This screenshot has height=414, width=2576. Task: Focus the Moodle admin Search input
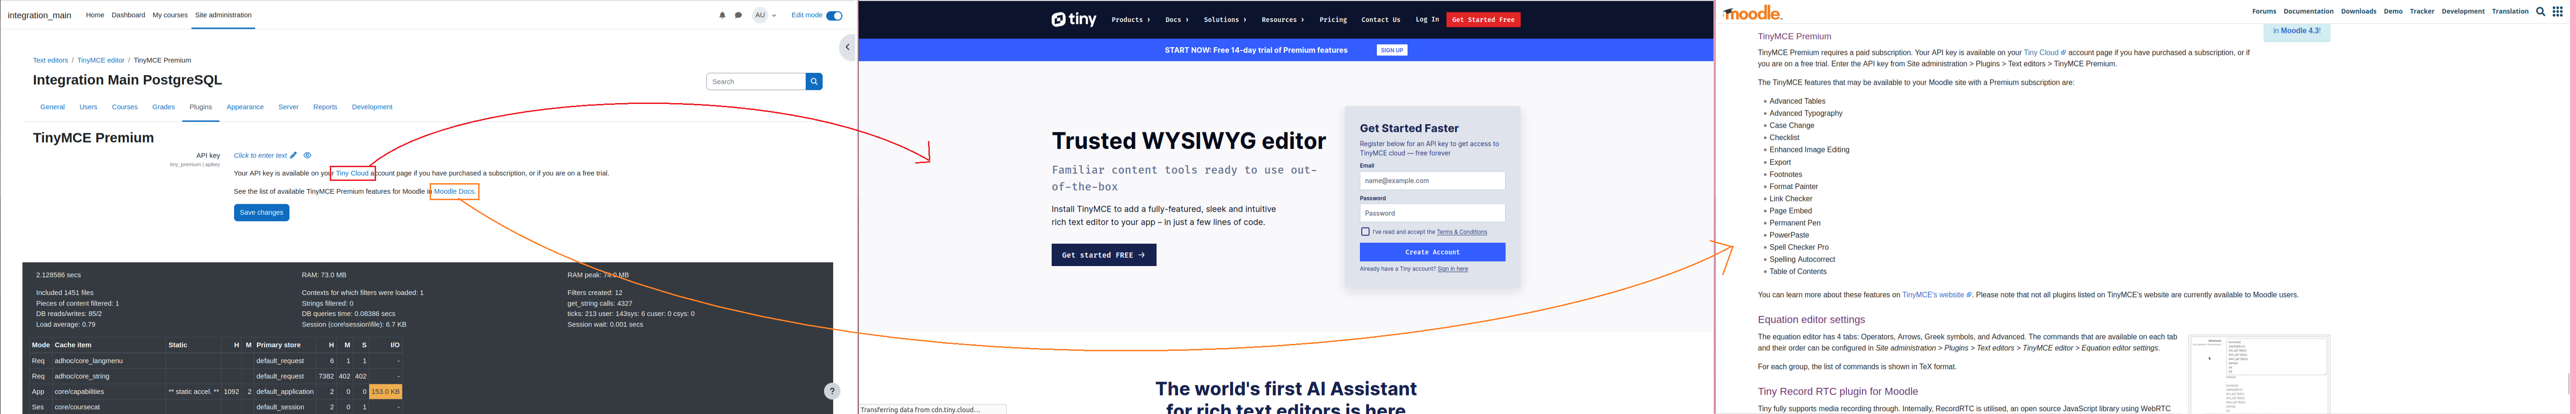pyautogui.click(x=756, y=81)
